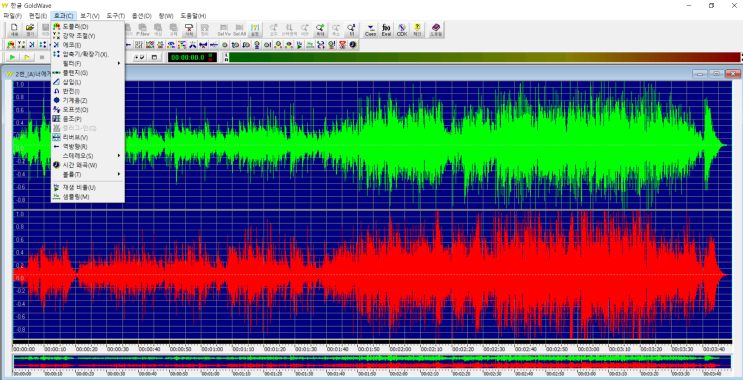Open the Eval expression evaluator icon
743x380 pixels.
tap(386, 29)
